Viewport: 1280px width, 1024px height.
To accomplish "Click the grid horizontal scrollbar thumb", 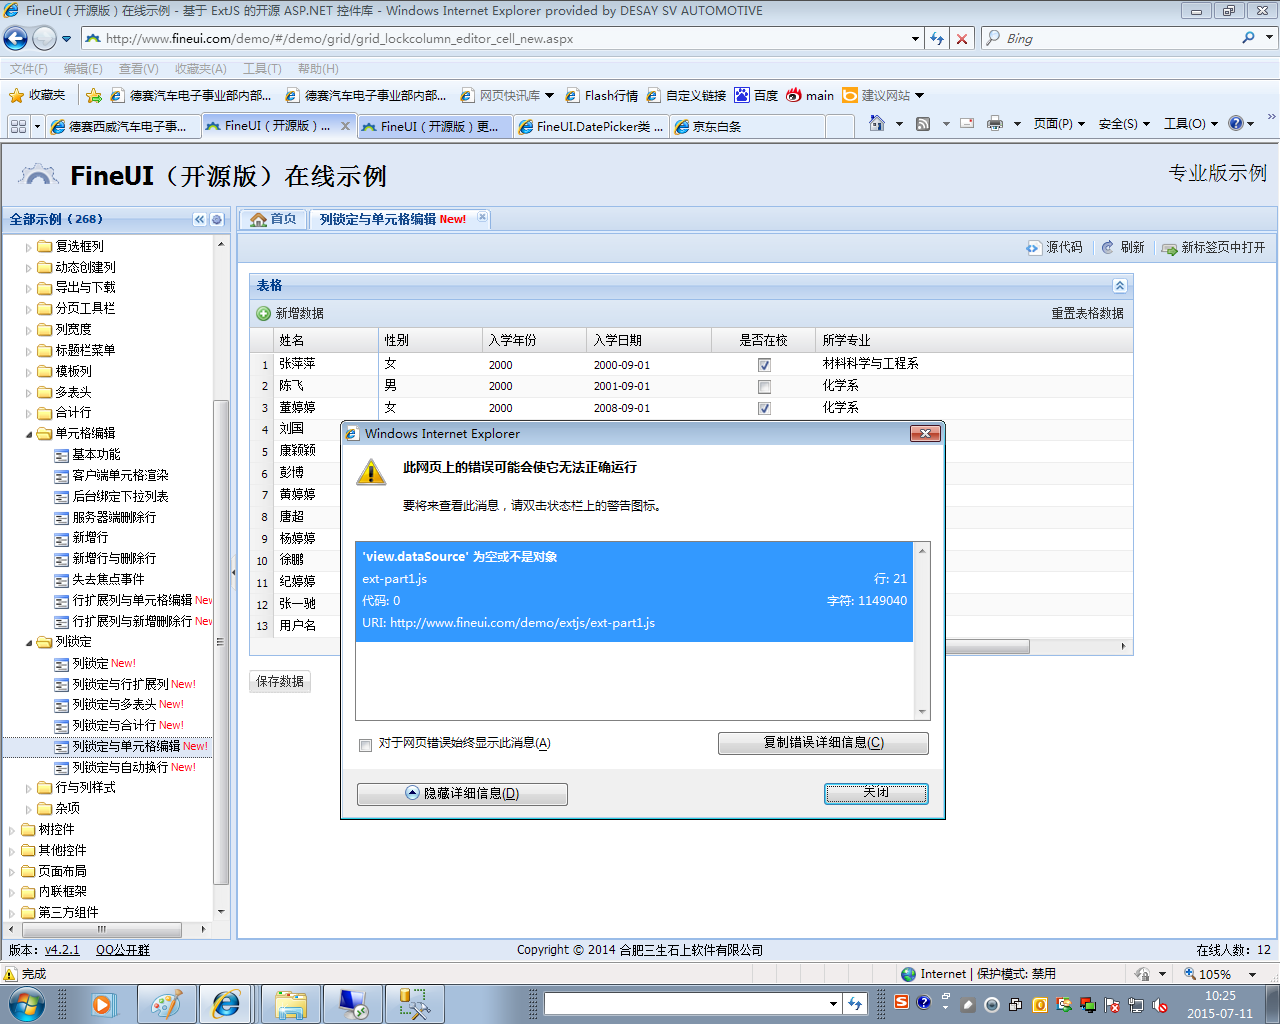I will pos(987,647).
